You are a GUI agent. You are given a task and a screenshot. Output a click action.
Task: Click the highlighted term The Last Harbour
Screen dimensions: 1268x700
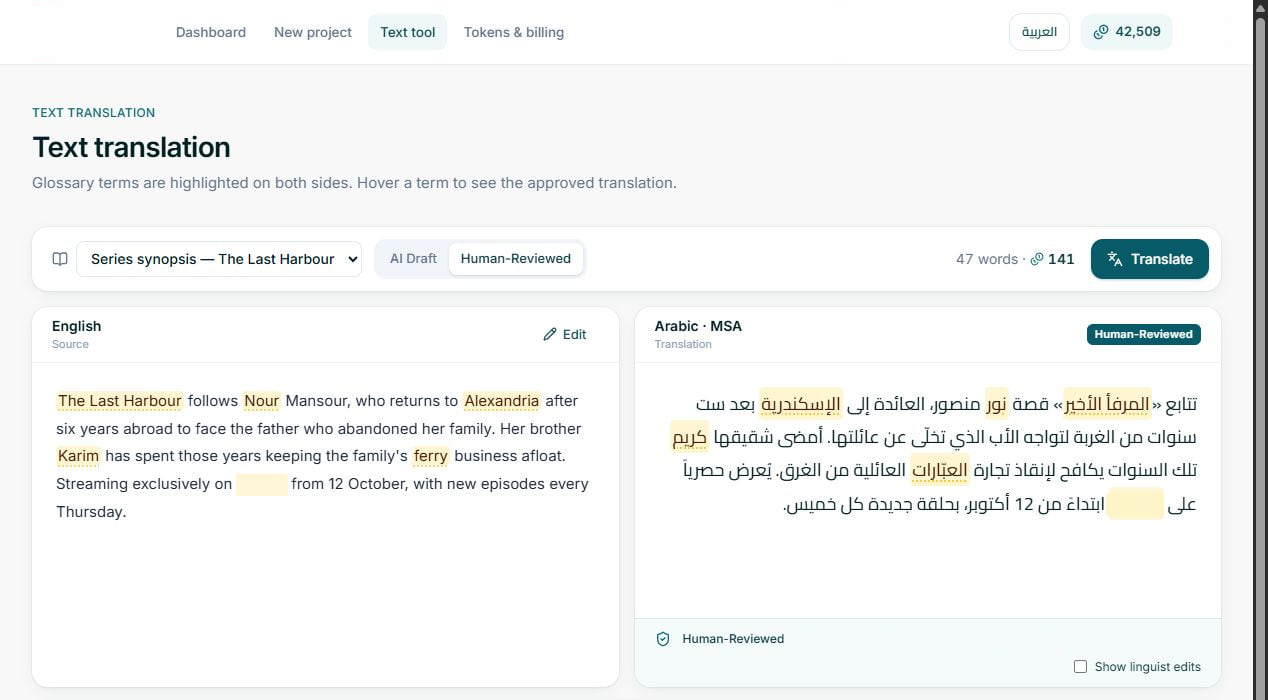click(120, 401)
